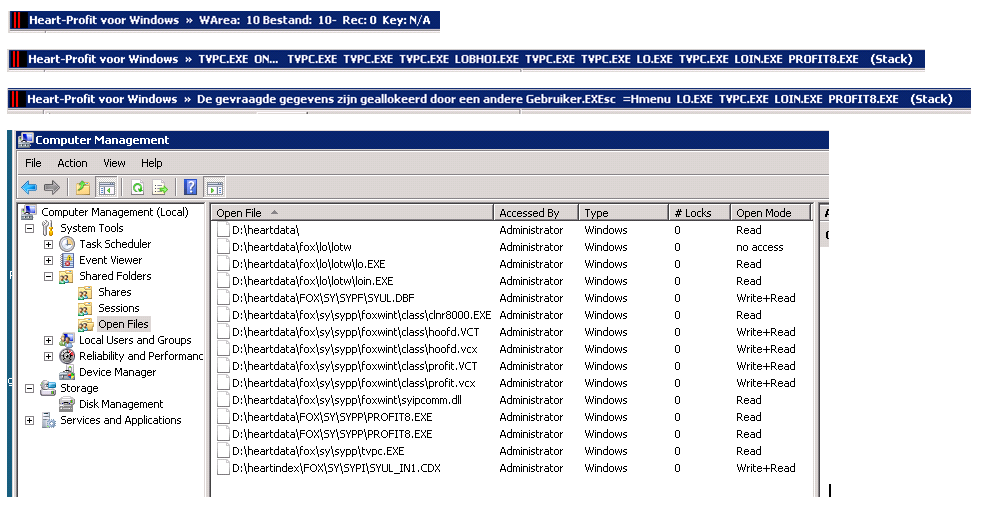Click file icon beside loin.EXE row
The image size is (987, 506).
click(223, 281)
